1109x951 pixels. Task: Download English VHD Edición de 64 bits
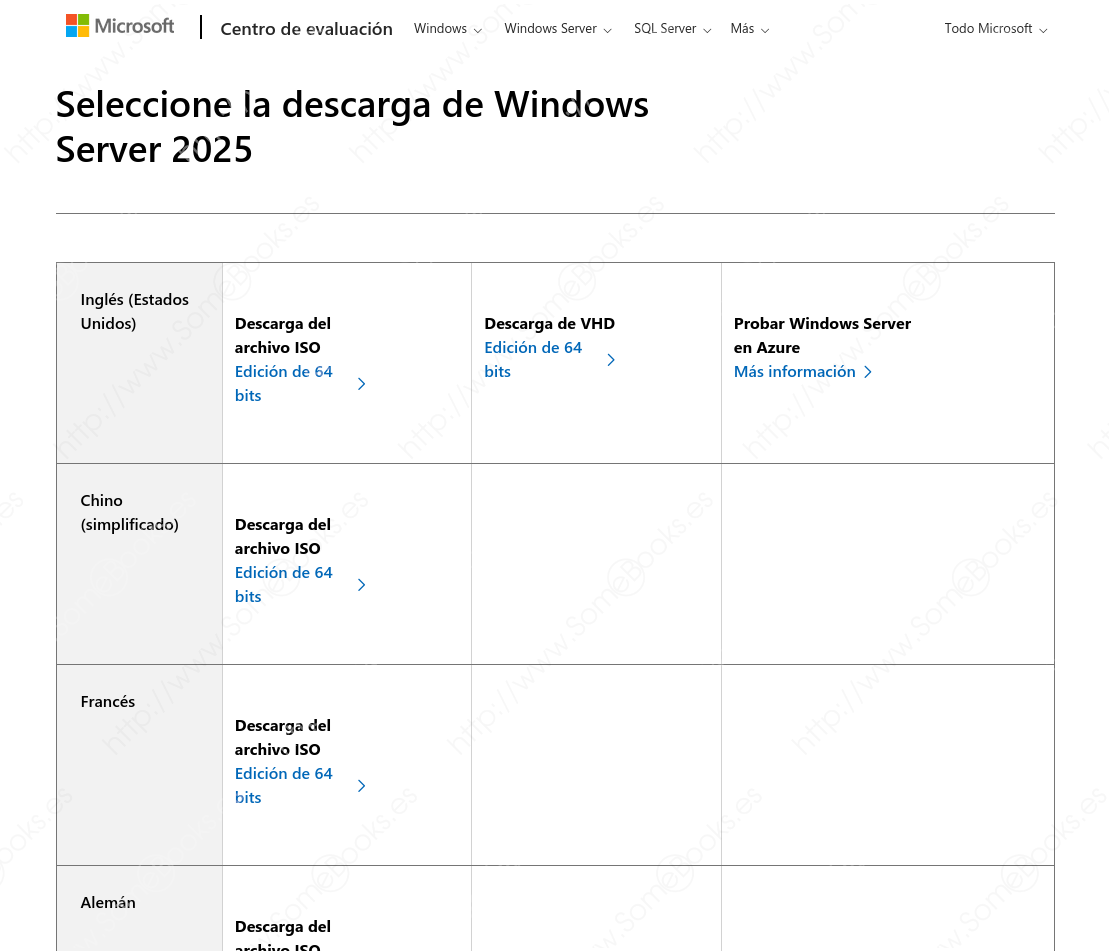tap(533, 359)
